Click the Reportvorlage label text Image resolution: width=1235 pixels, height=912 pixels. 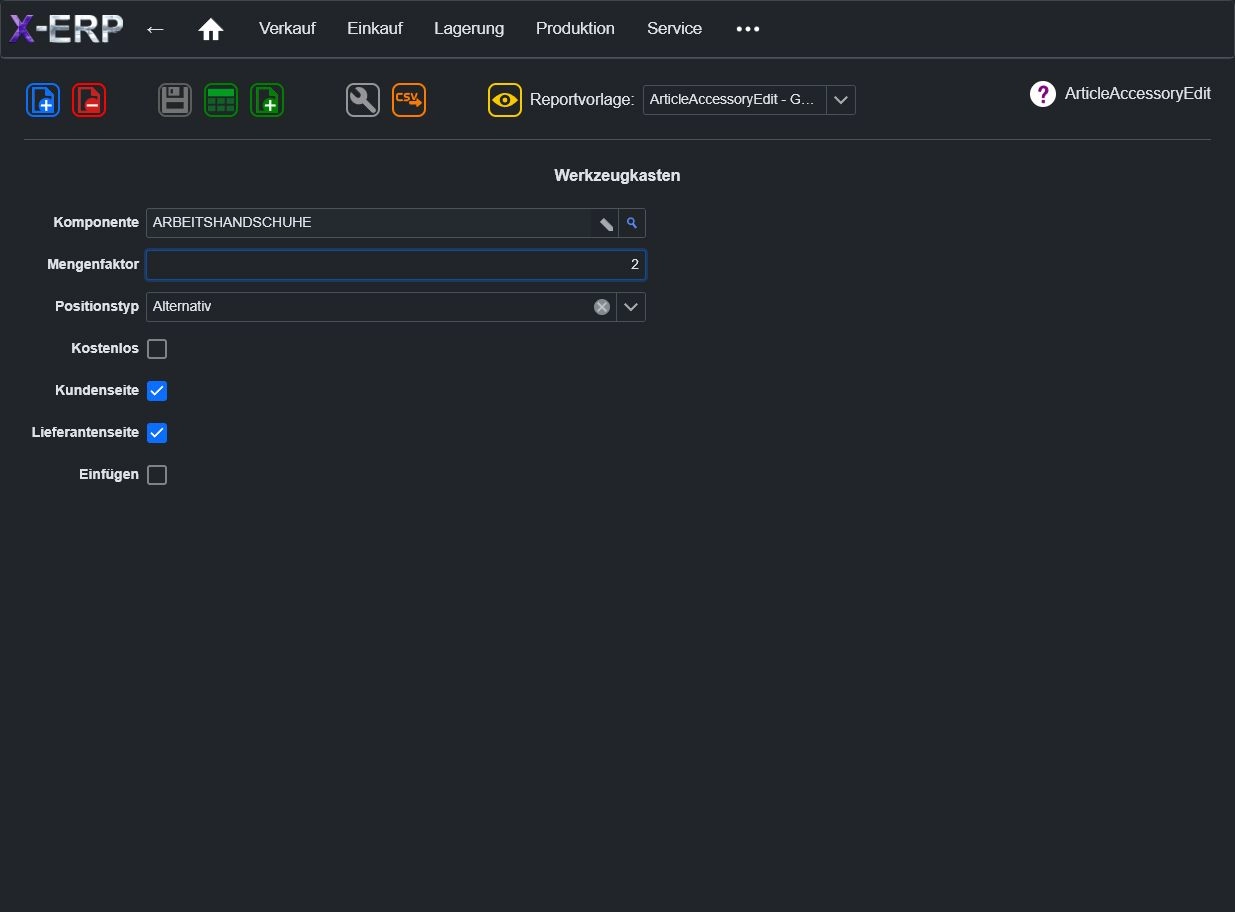[x=582, y=100]
